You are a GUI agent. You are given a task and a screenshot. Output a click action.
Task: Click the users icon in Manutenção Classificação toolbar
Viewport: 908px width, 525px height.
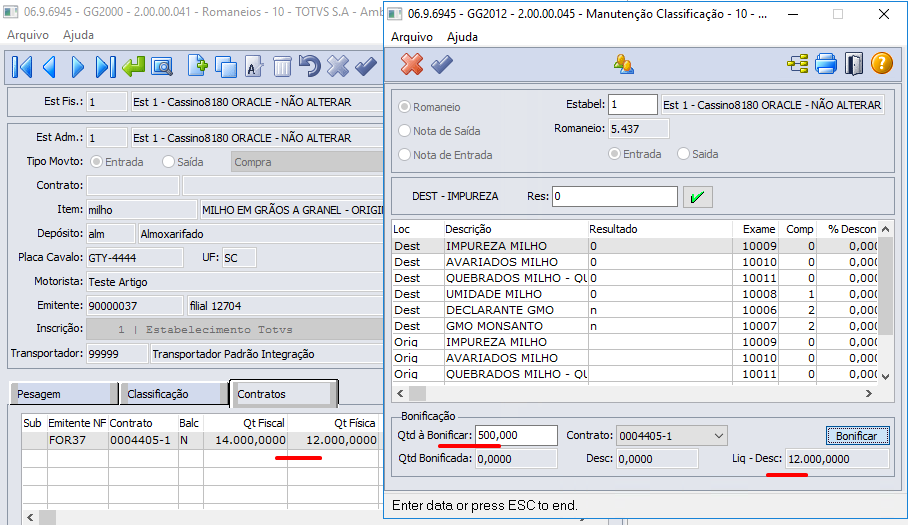[624, 64]
